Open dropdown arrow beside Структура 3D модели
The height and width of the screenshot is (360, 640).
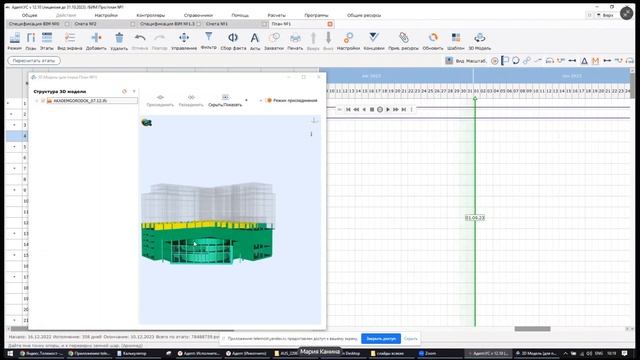coord(134,91)
